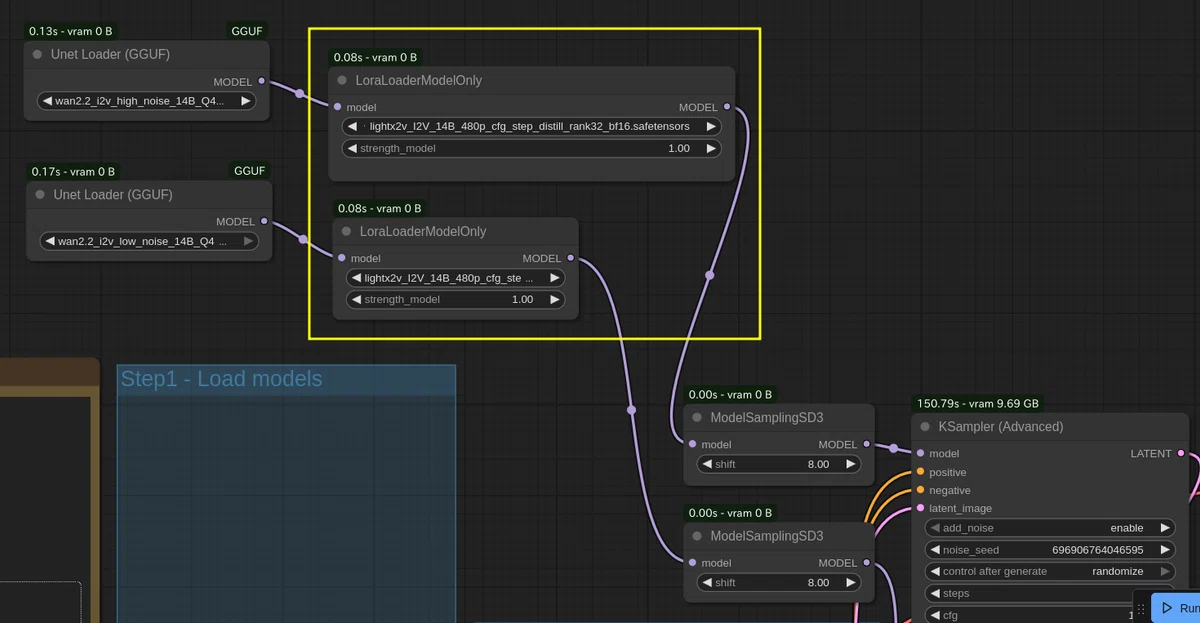The image size is (1200, 623).
Task: Click the 150.79s - vram 9.69 GB badge
Action: coord(978,403)
